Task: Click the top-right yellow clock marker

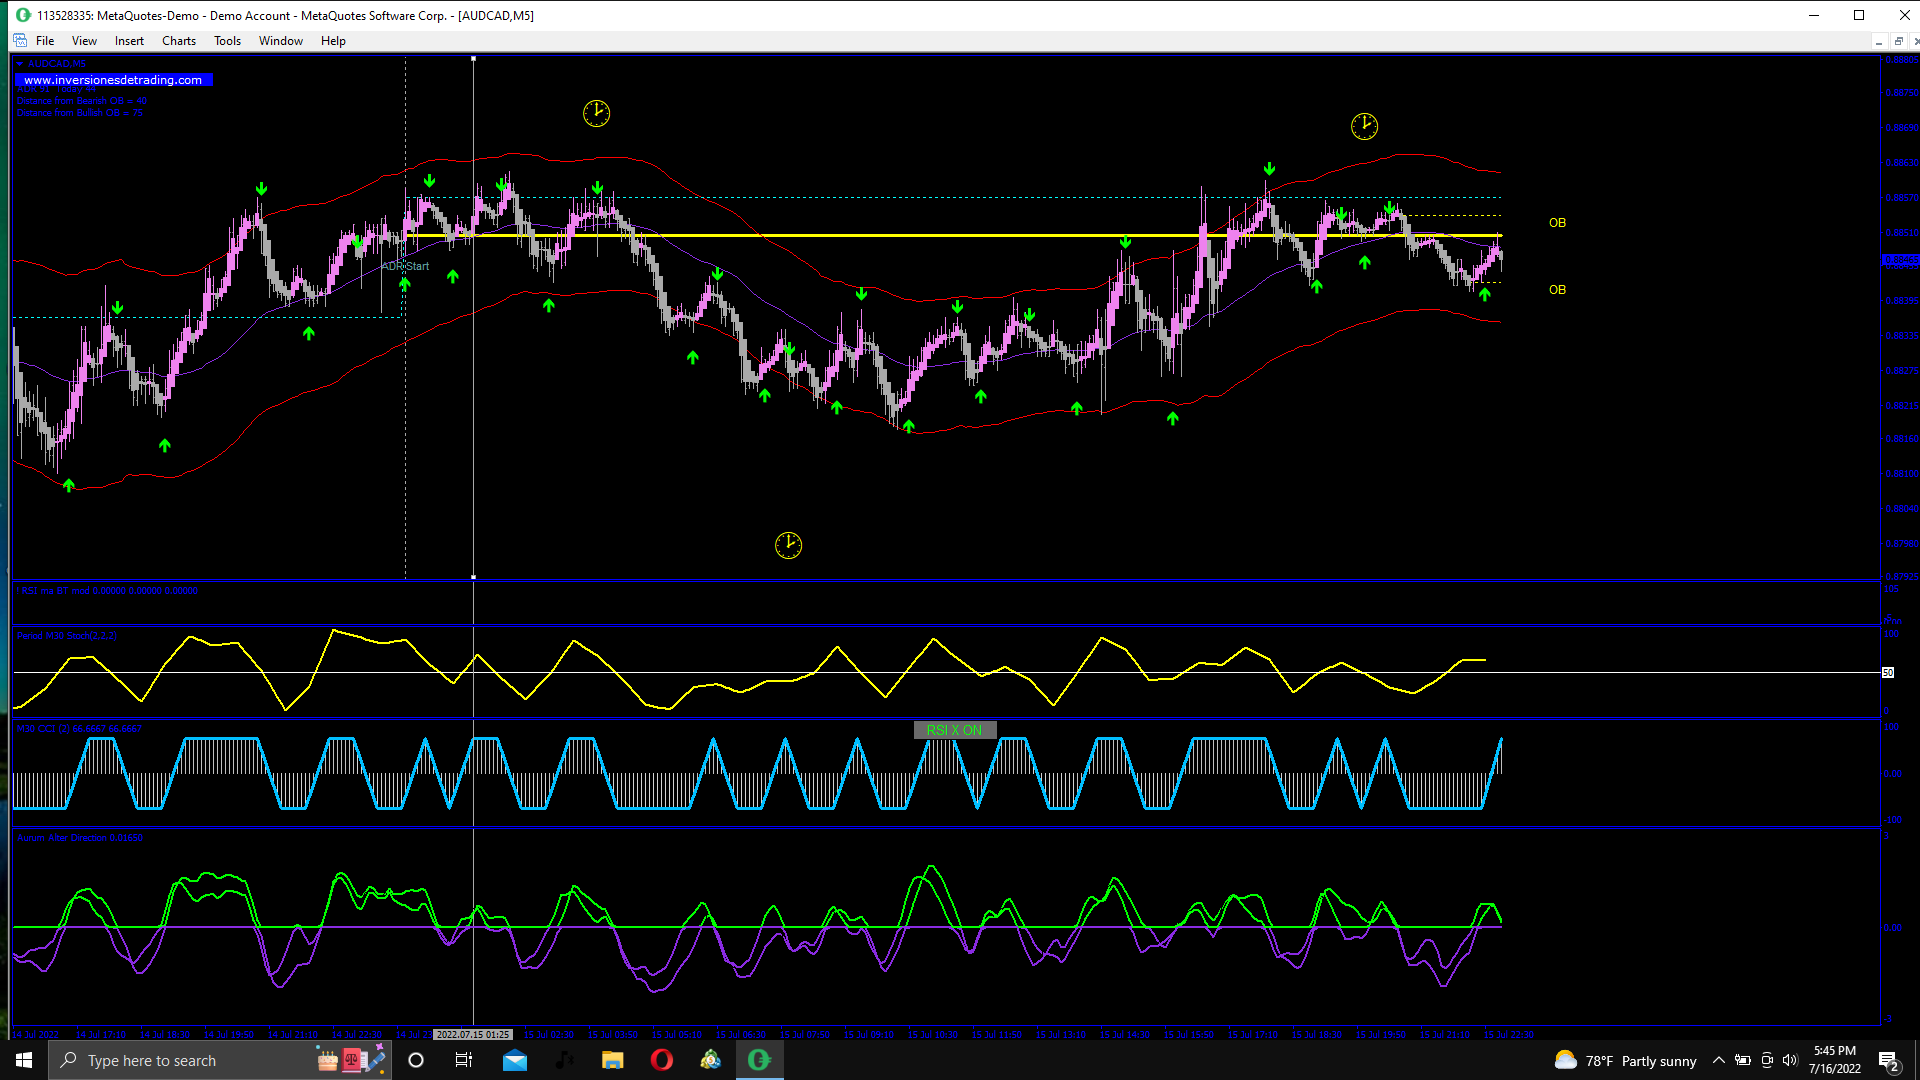Action: pos(1364,126)
